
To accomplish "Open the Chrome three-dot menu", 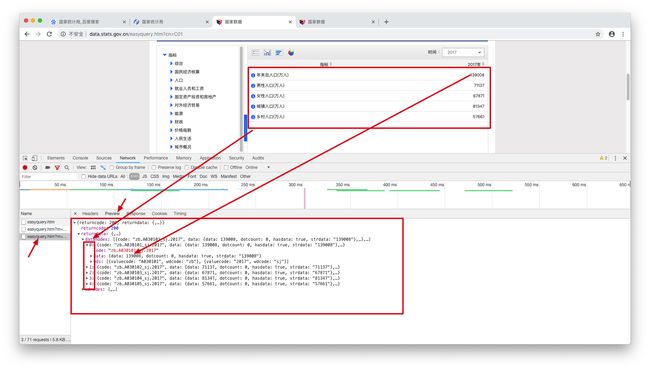I will tap(623, 34).
